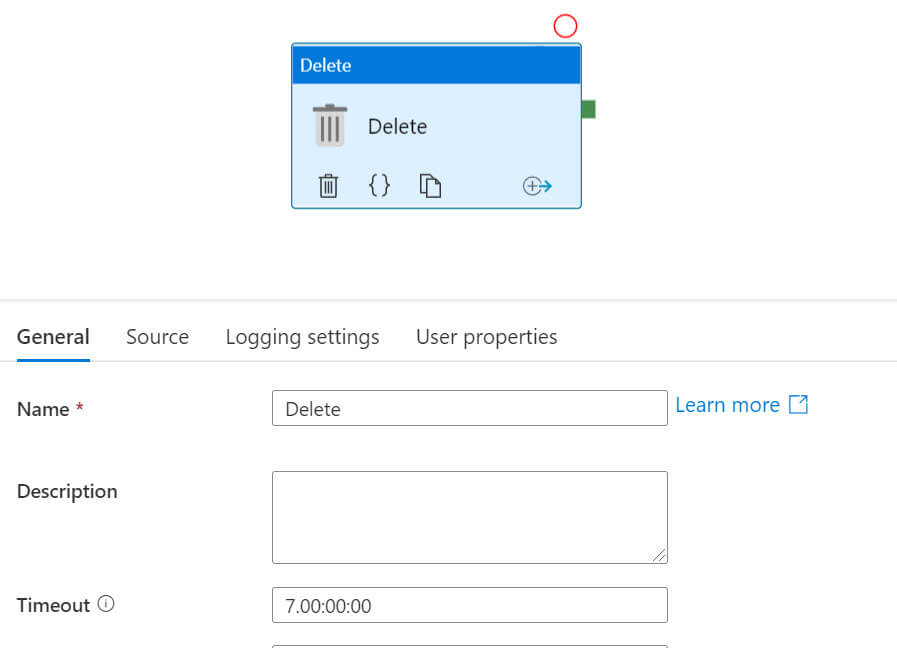Click the info icon beside Timeout
897x648 pixels.
[x=106, y=604]
